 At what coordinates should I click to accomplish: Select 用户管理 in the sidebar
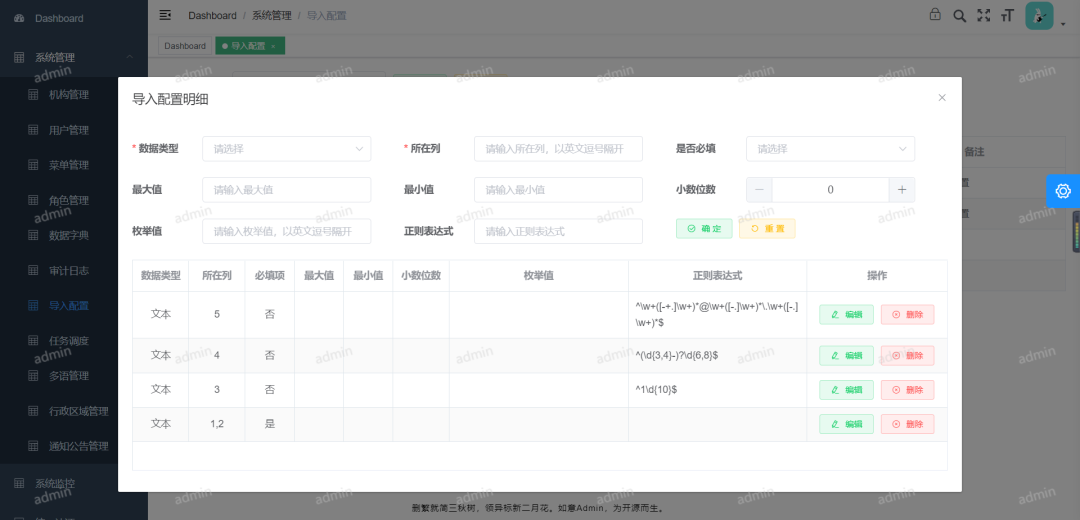coord(69,130)
